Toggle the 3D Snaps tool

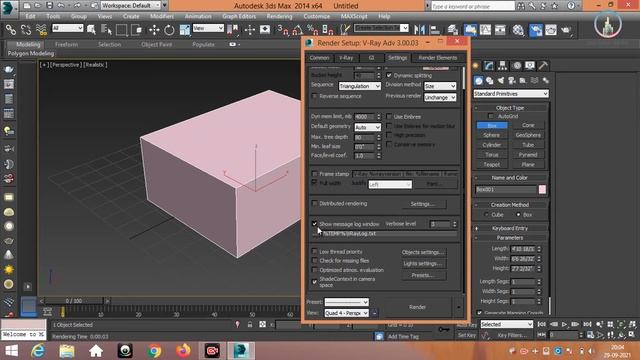(x=282, y=29)
